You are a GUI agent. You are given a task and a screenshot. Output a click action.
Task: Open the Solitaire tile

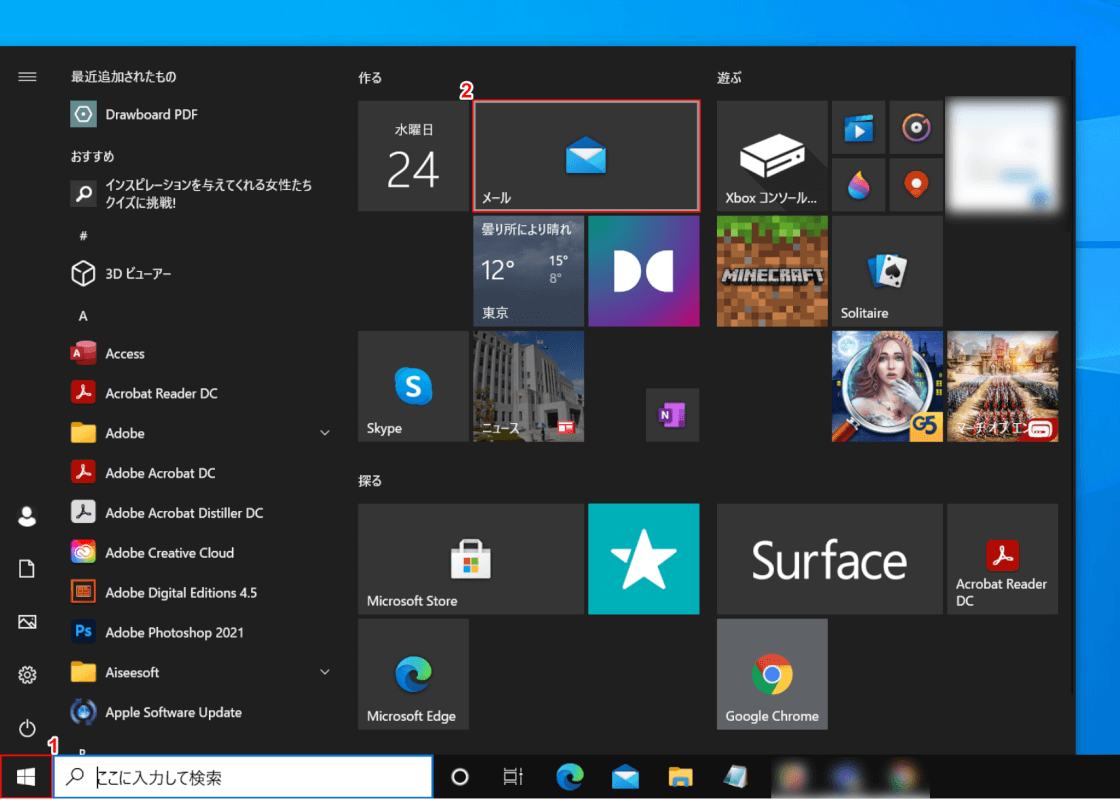point(887,271)
